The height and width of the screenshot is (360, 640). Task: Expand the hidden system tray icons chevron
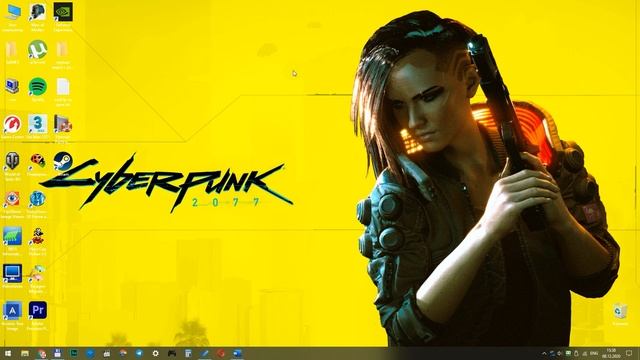[544, 353]
